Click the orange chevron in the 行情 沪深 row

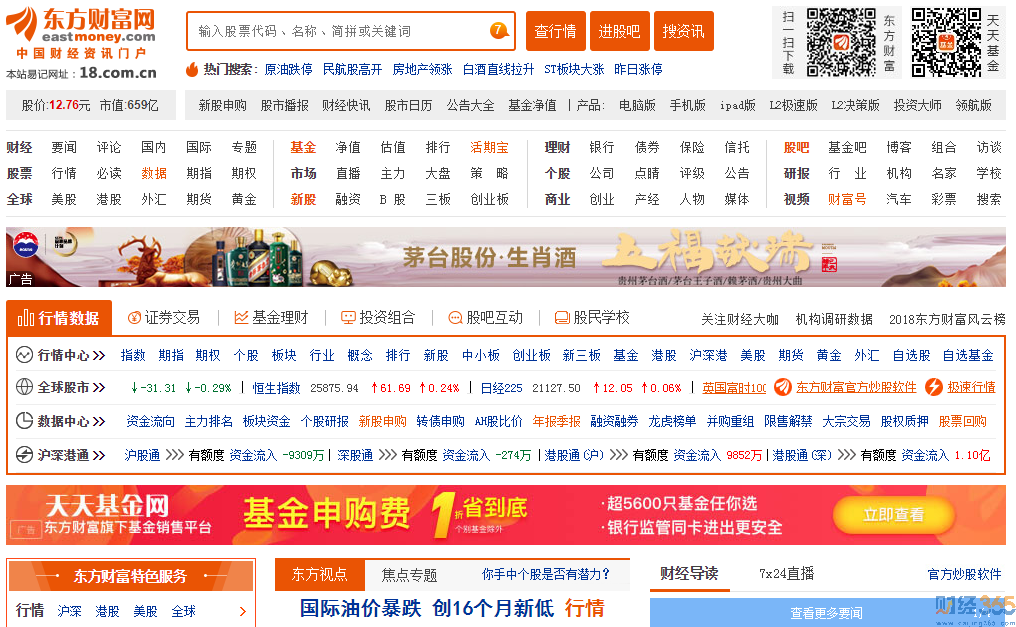point(243,611)
